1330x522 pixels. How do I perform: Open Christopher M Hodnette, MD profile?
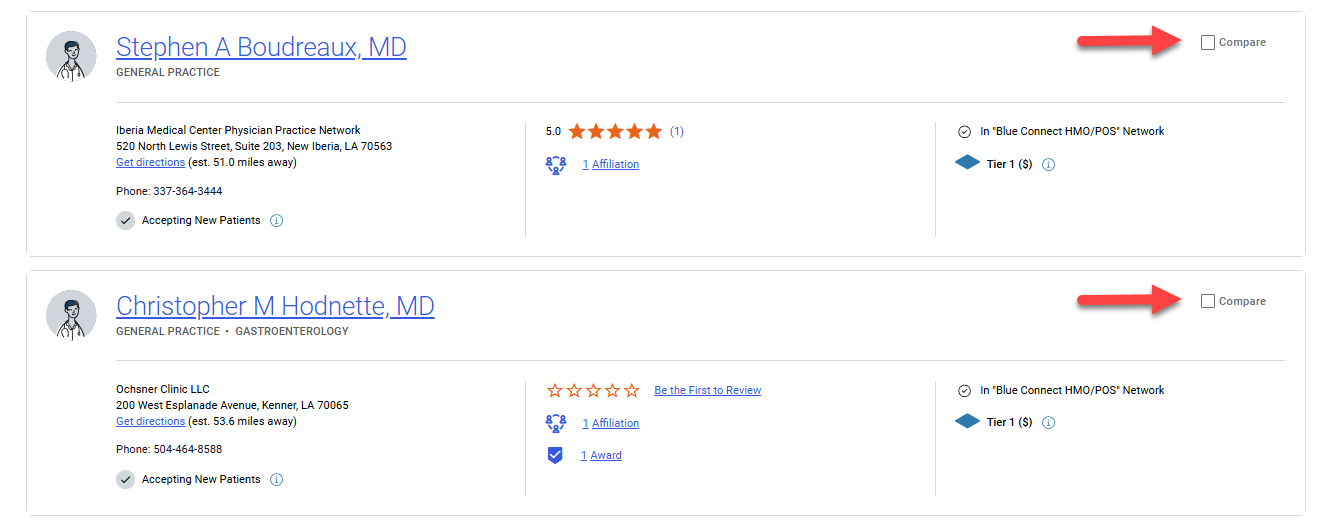coord(275,306)
